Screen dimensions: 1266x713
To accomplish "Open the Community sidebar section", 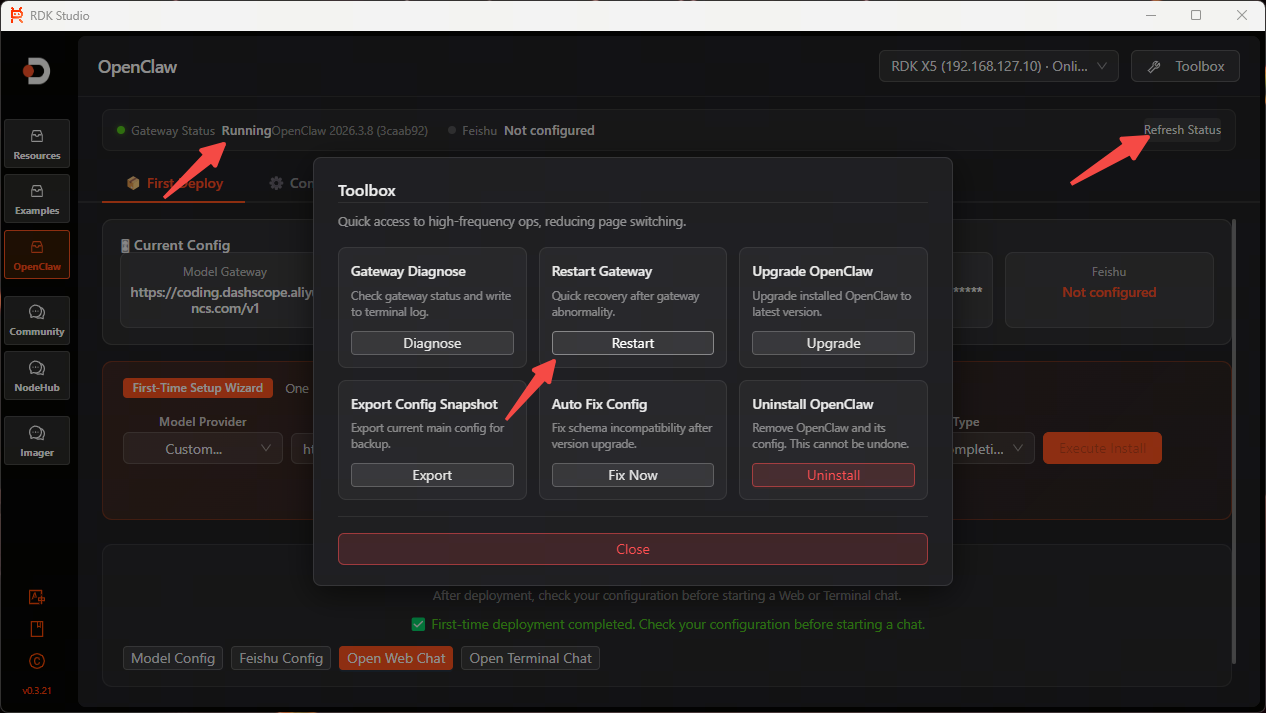I will pyautogui.click(x=37, y=320).
